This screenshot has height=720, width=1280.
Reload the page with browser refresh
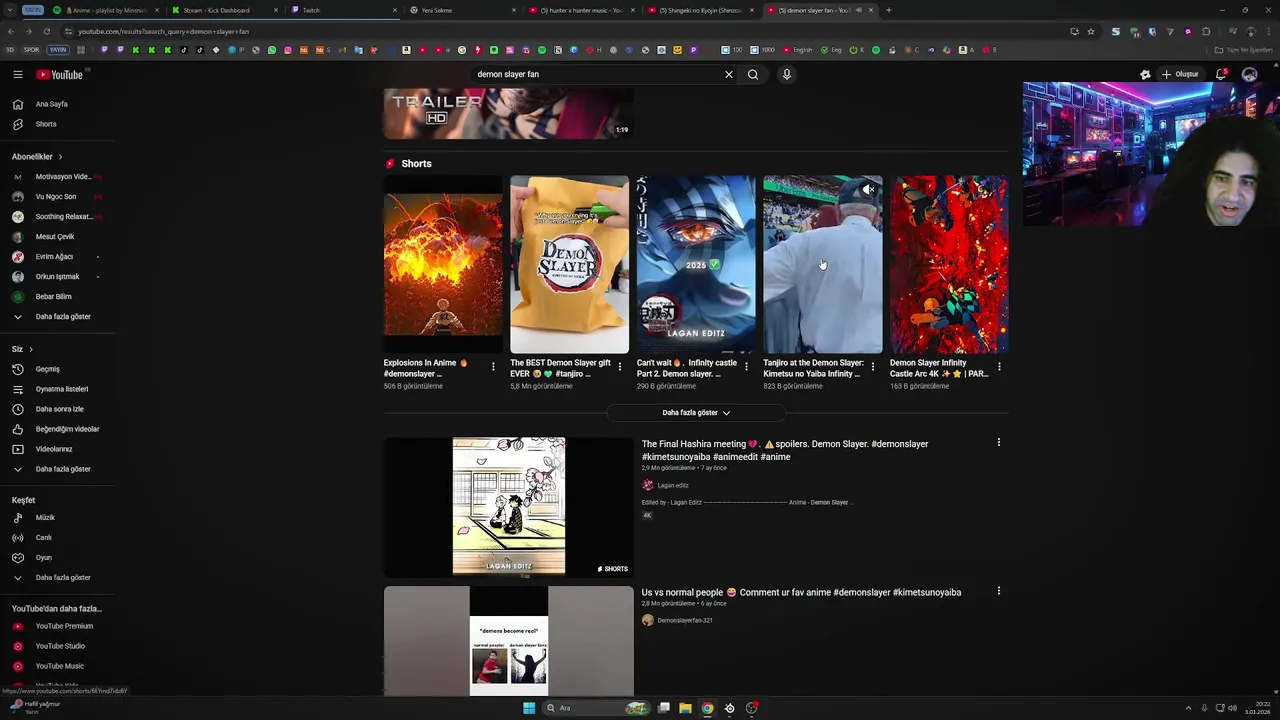(x=46, y=31)
